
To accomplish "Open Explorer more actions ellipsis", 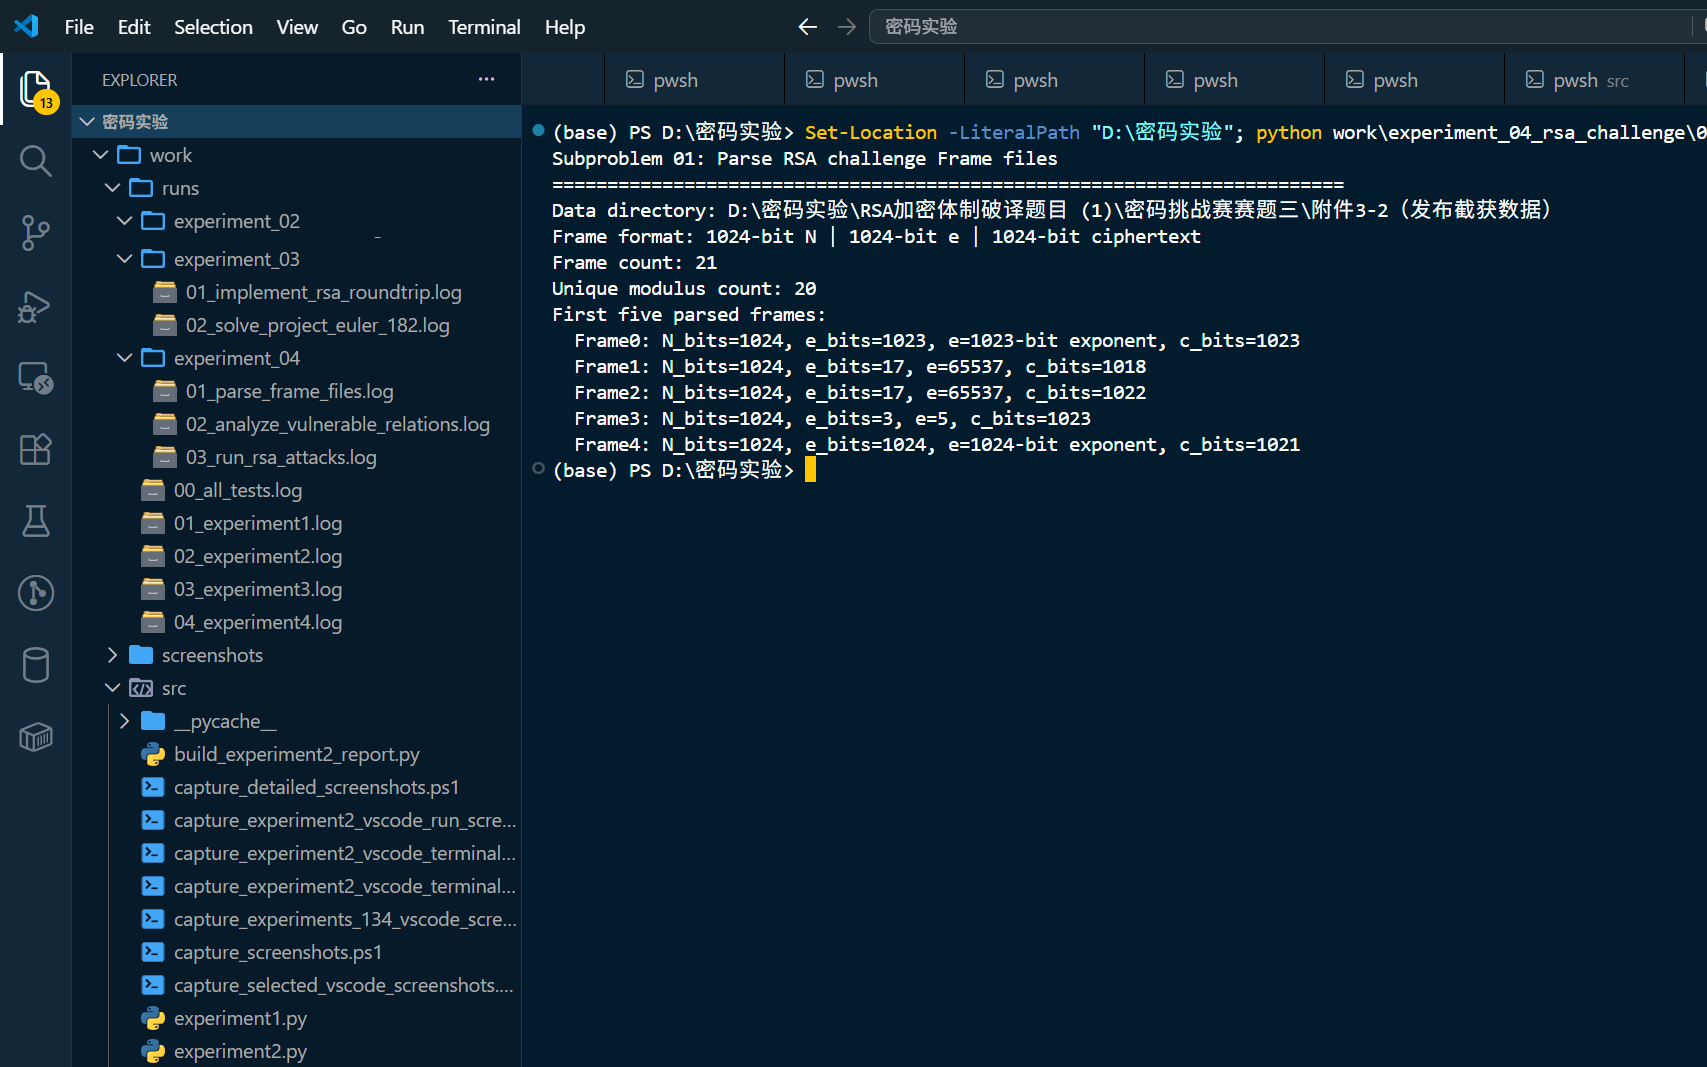I will click(486, 79).
